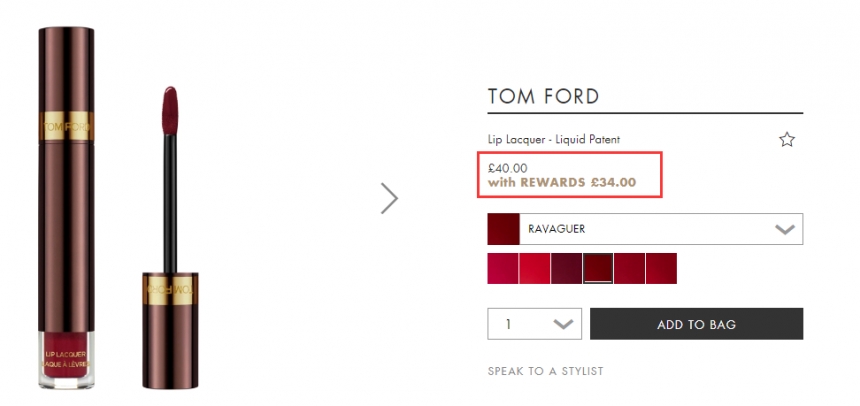Select the first pinkish-red shade swatch

pos(503,268)
